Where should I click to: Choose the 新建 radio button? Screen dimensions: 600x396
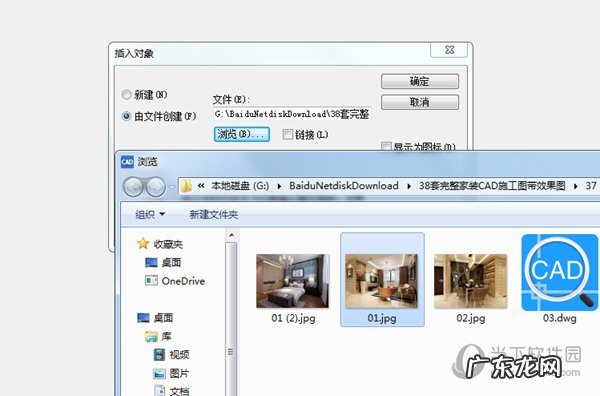[x=126, y=95]
